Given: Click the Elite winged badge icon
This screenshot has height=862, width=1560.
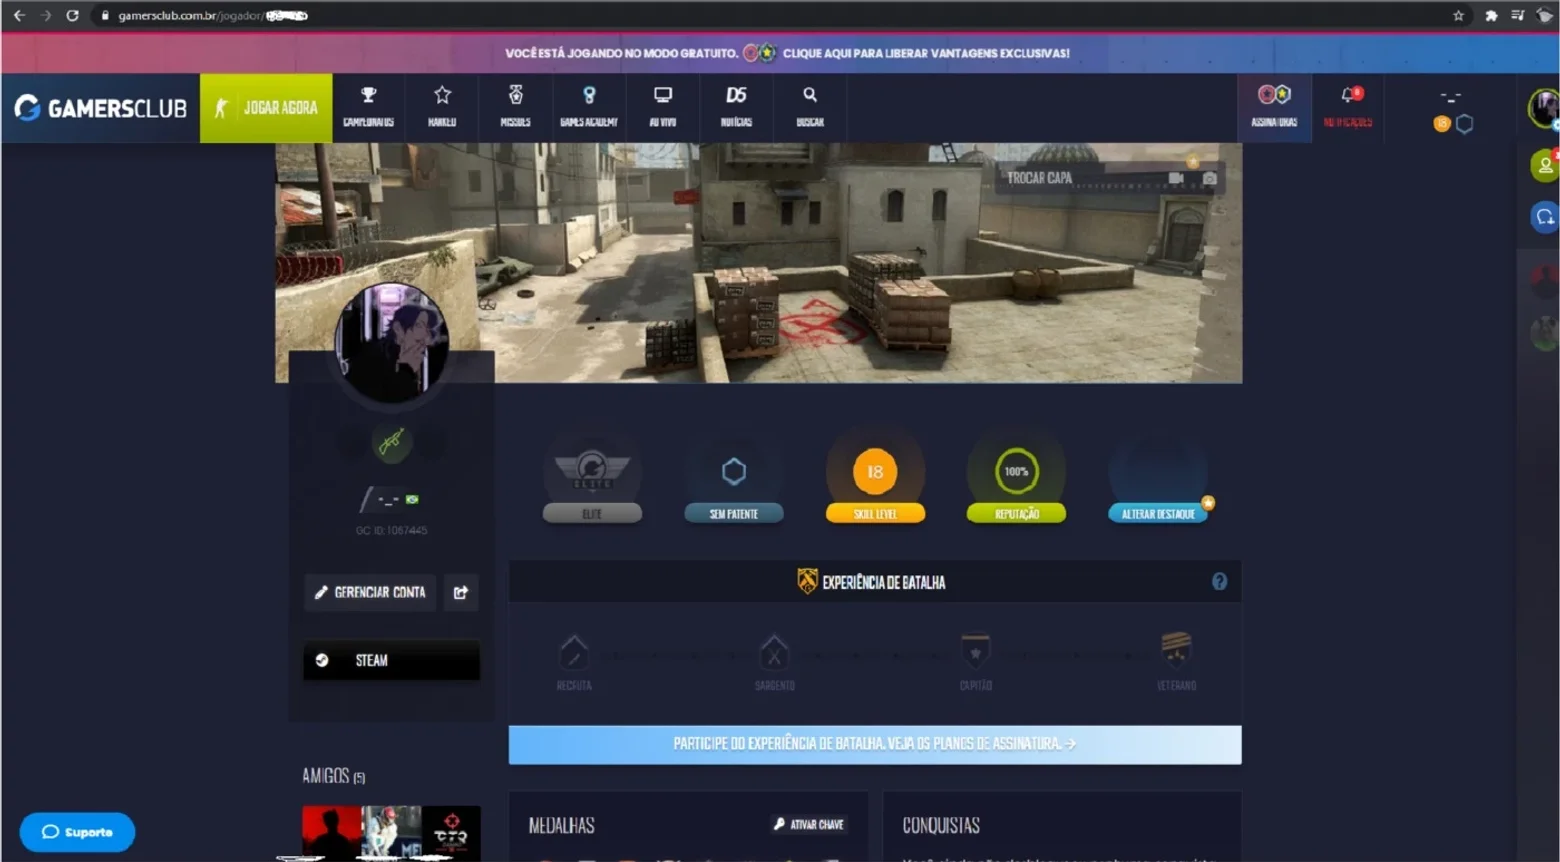Looking at the screenshot, I should pos(592,471).
